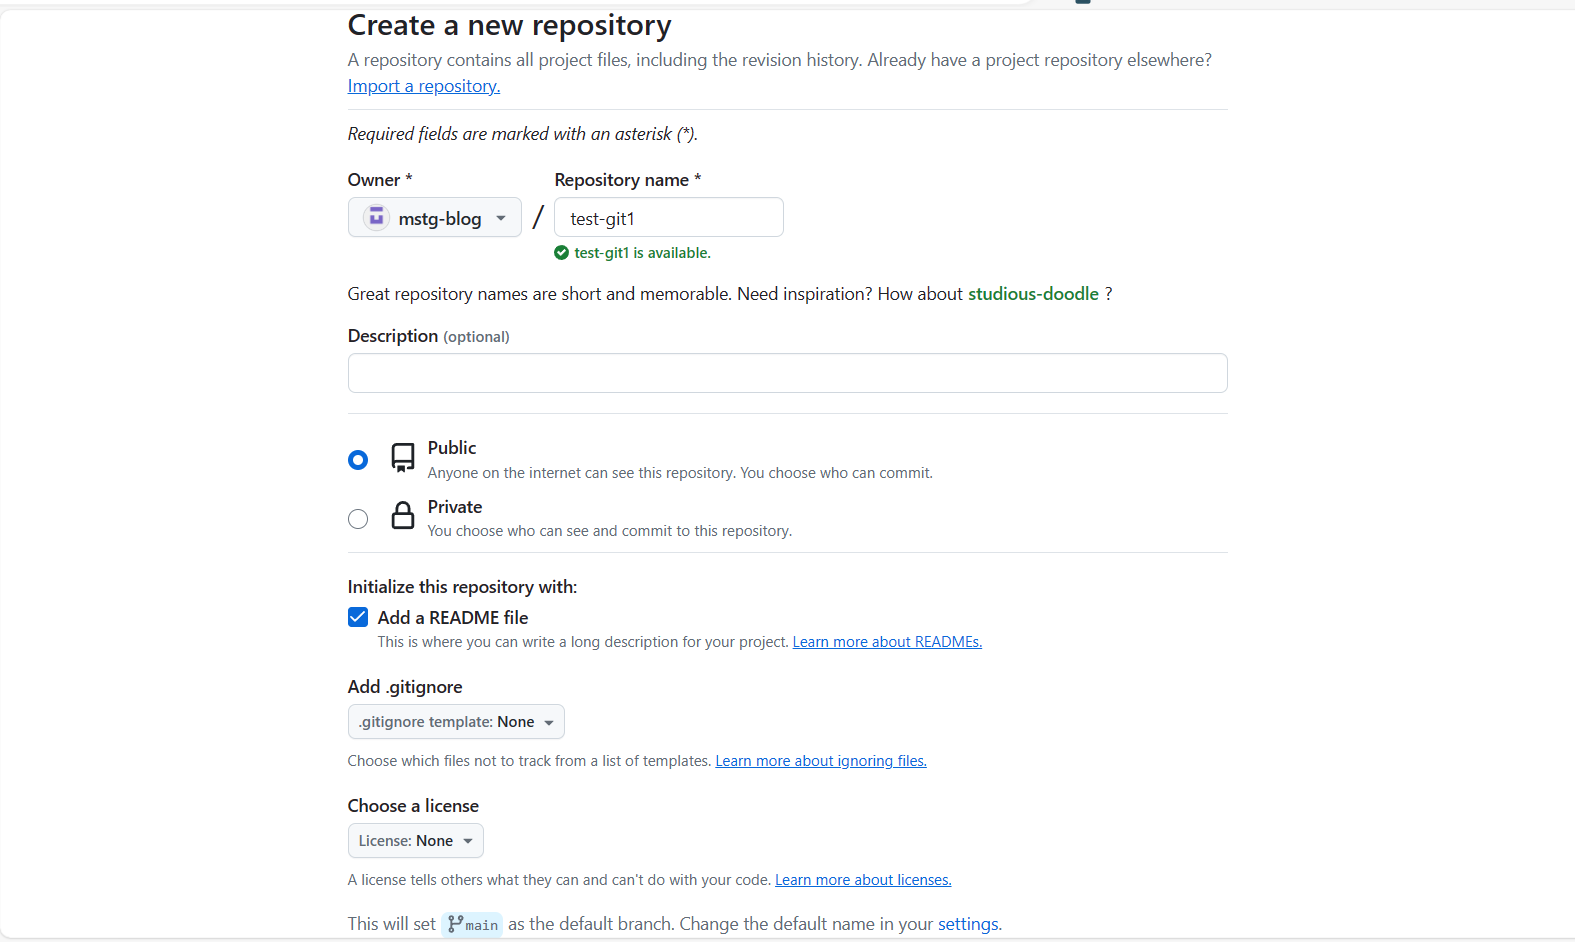The image size is (1575, 942).
Task: Use the studious-doodle name suggestion
Action: [x=1033, y=294]
